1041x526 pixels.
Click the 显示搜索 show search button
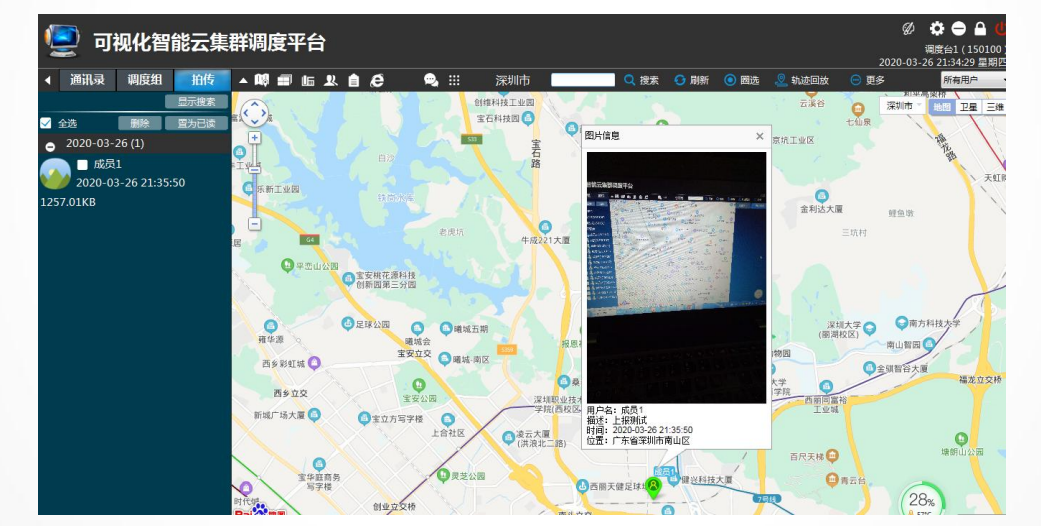[197, 102]
